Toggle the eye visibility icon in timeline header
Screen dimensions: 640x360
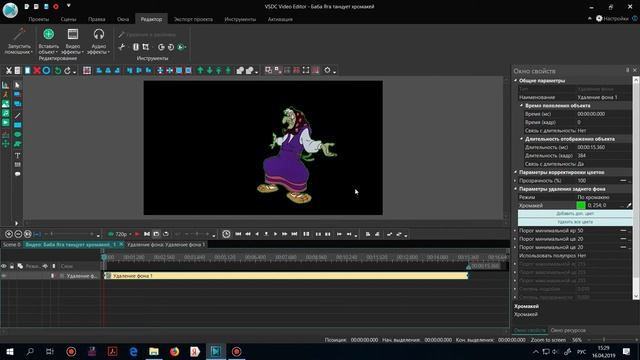[4, 266]
